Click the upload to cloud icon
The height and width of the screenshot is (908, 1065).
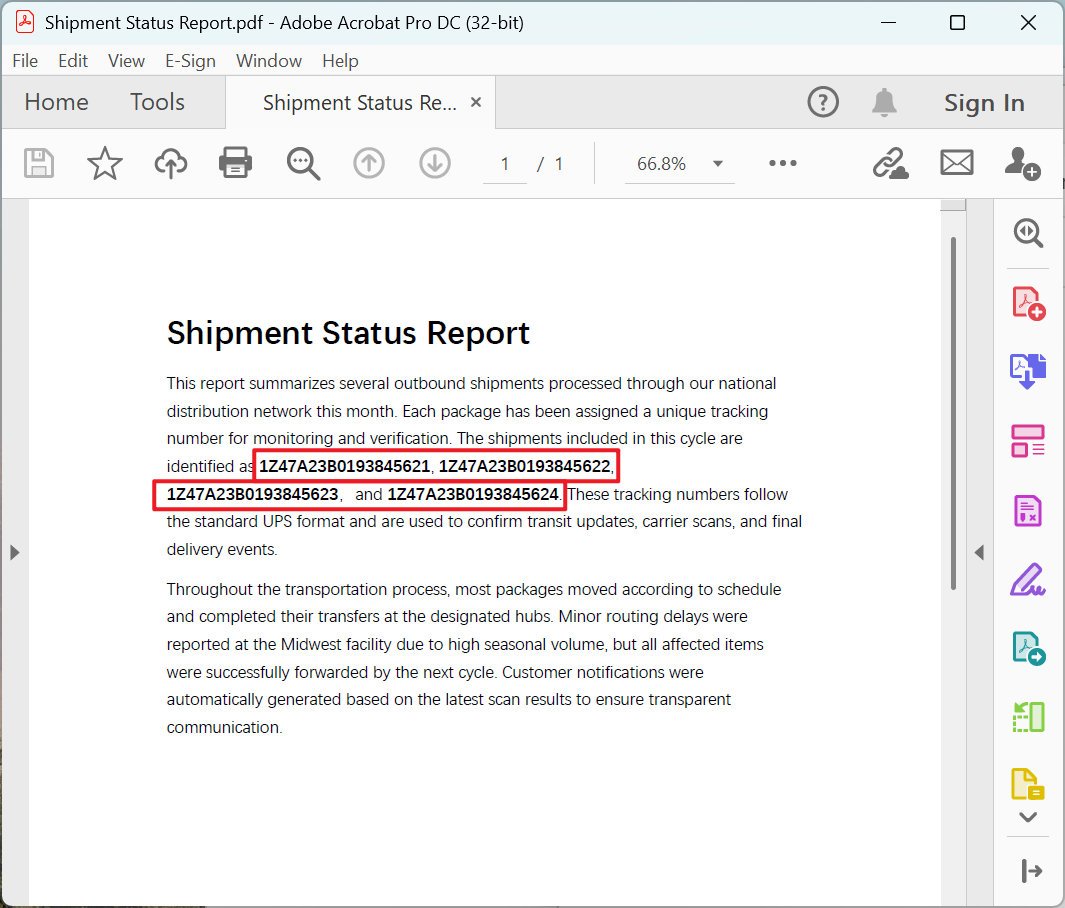pos(171,163)
